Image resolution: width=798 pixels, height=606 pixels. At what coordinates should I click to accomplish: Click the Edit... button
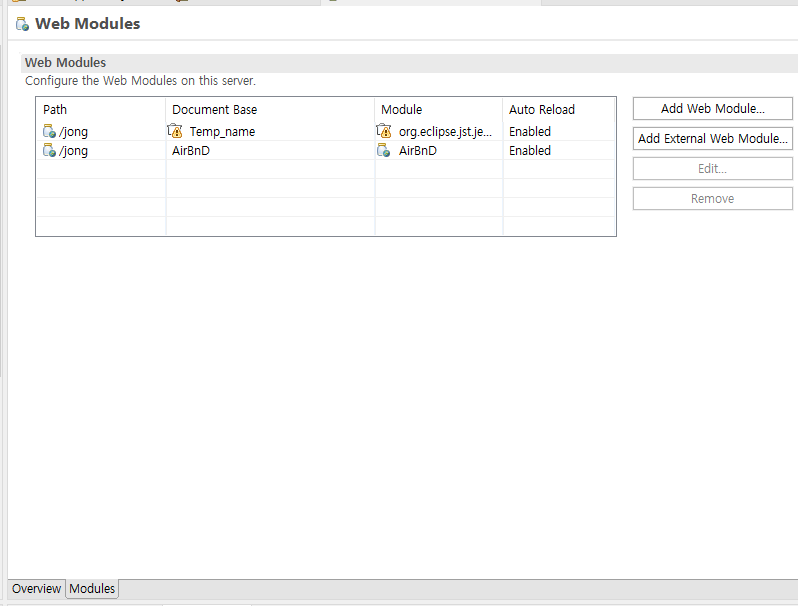pos(712,168)
